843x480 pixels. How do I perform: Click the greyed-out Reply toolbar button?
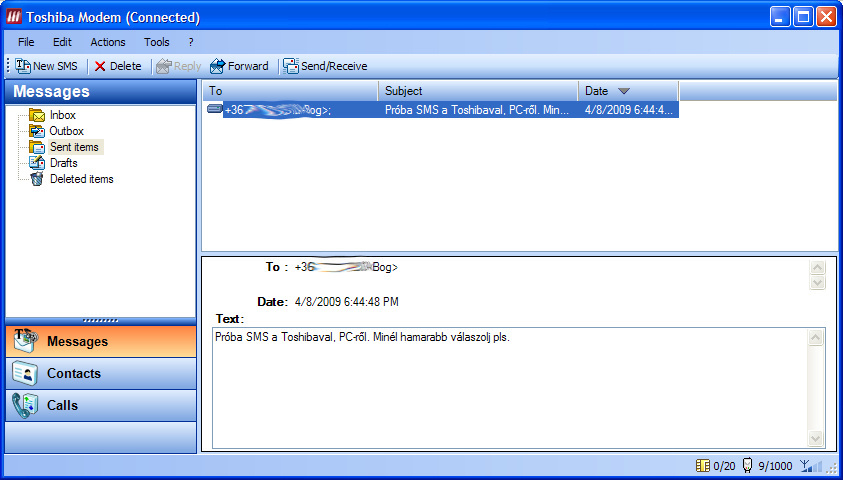(178, 66)
